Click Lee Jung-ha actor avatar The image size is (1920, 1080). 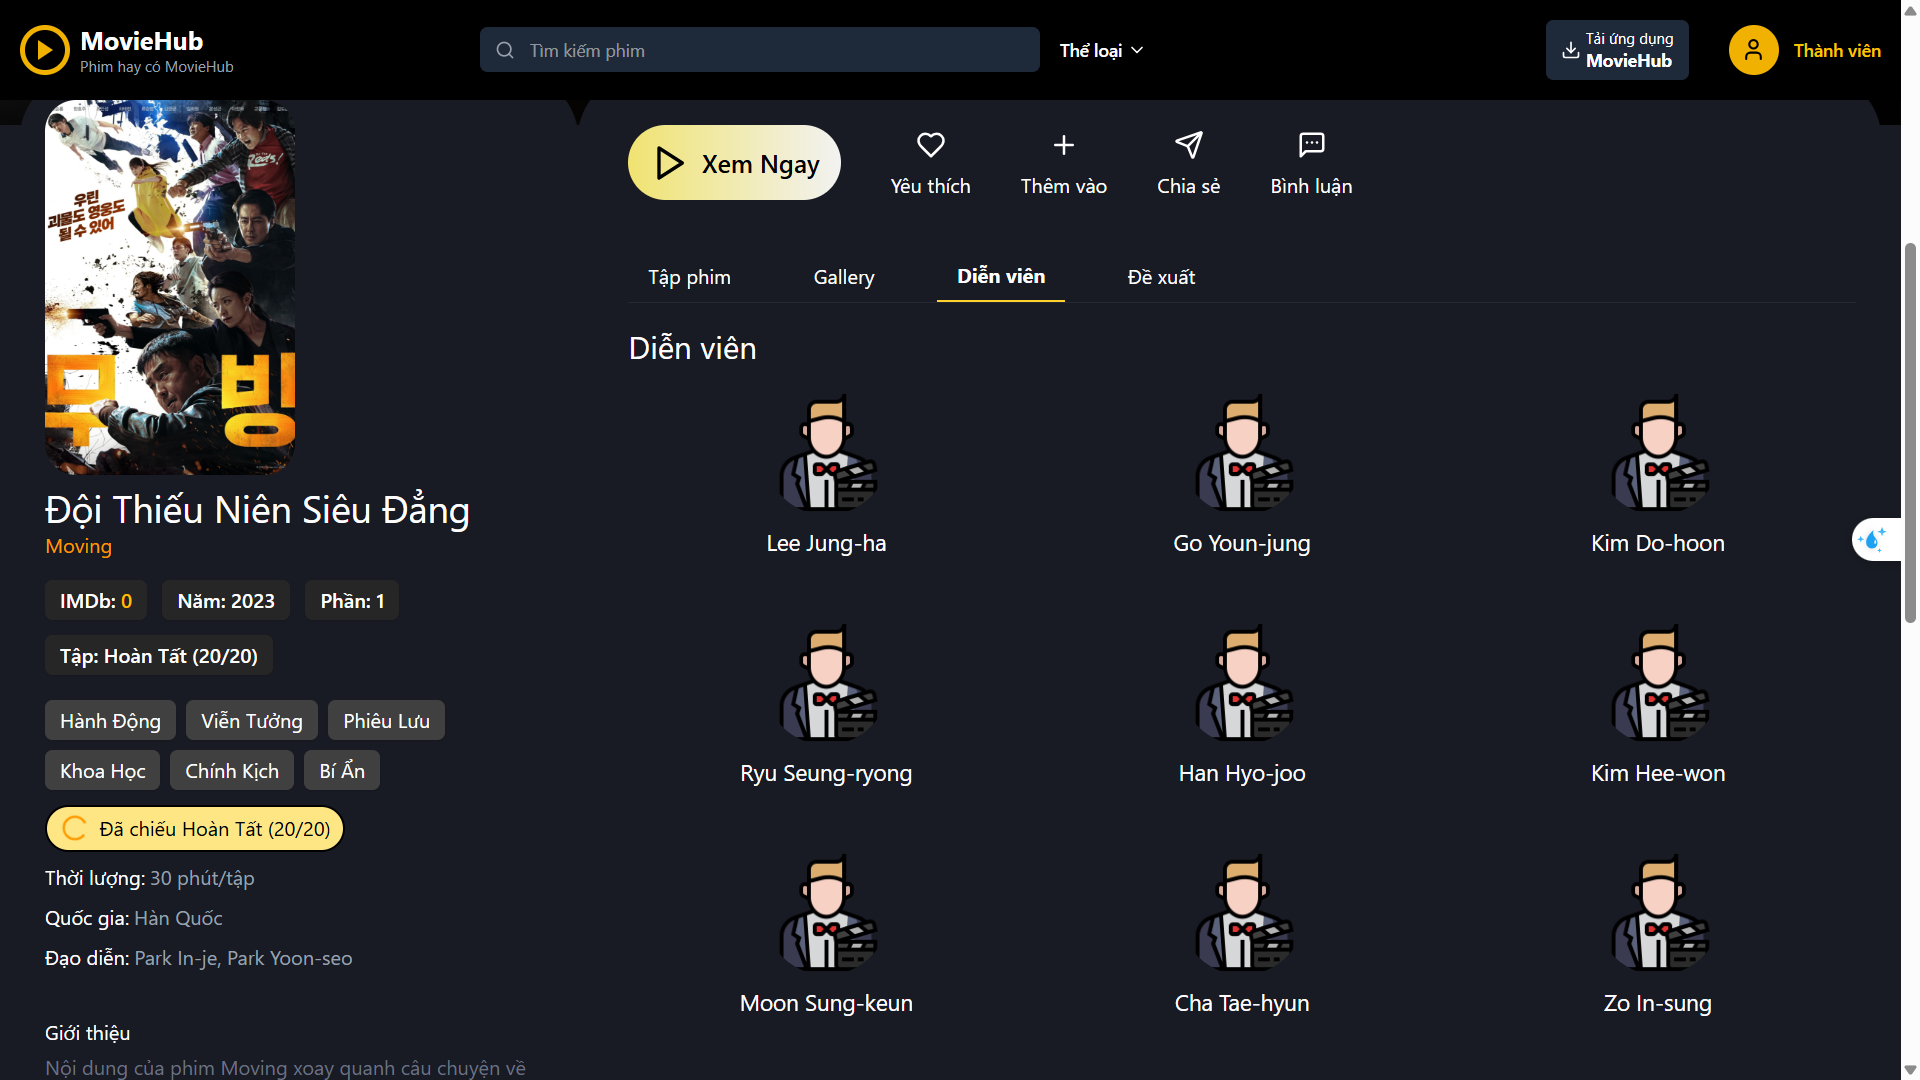826,453
